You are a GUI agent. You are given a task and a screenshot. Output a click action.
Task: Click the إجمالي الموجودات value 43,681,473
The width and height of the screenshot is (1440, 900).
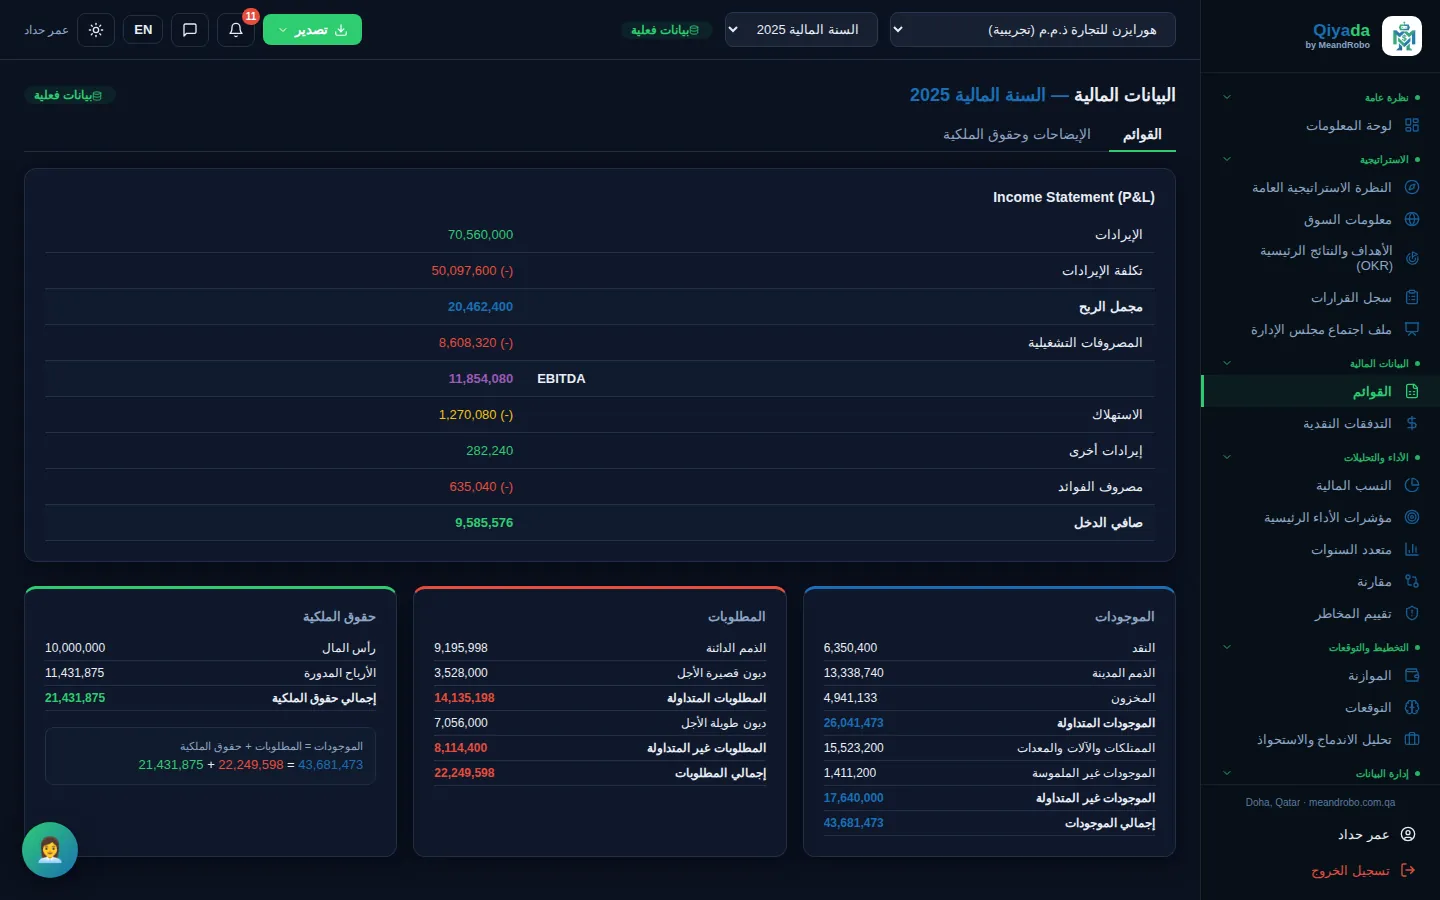[854, 823]
